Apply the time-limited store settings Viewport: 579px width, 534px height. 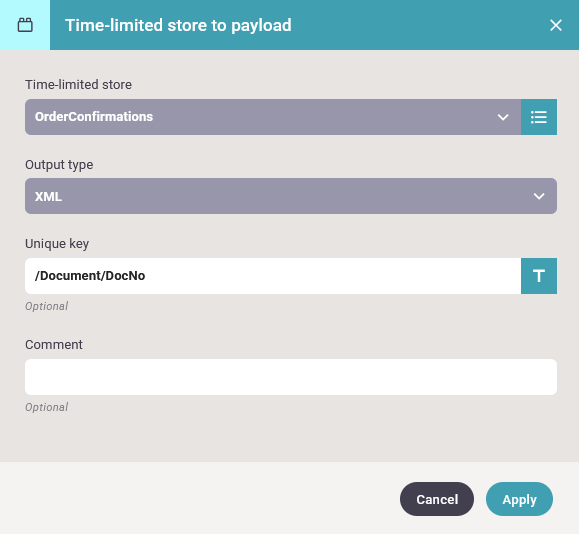tap(519, 499)
